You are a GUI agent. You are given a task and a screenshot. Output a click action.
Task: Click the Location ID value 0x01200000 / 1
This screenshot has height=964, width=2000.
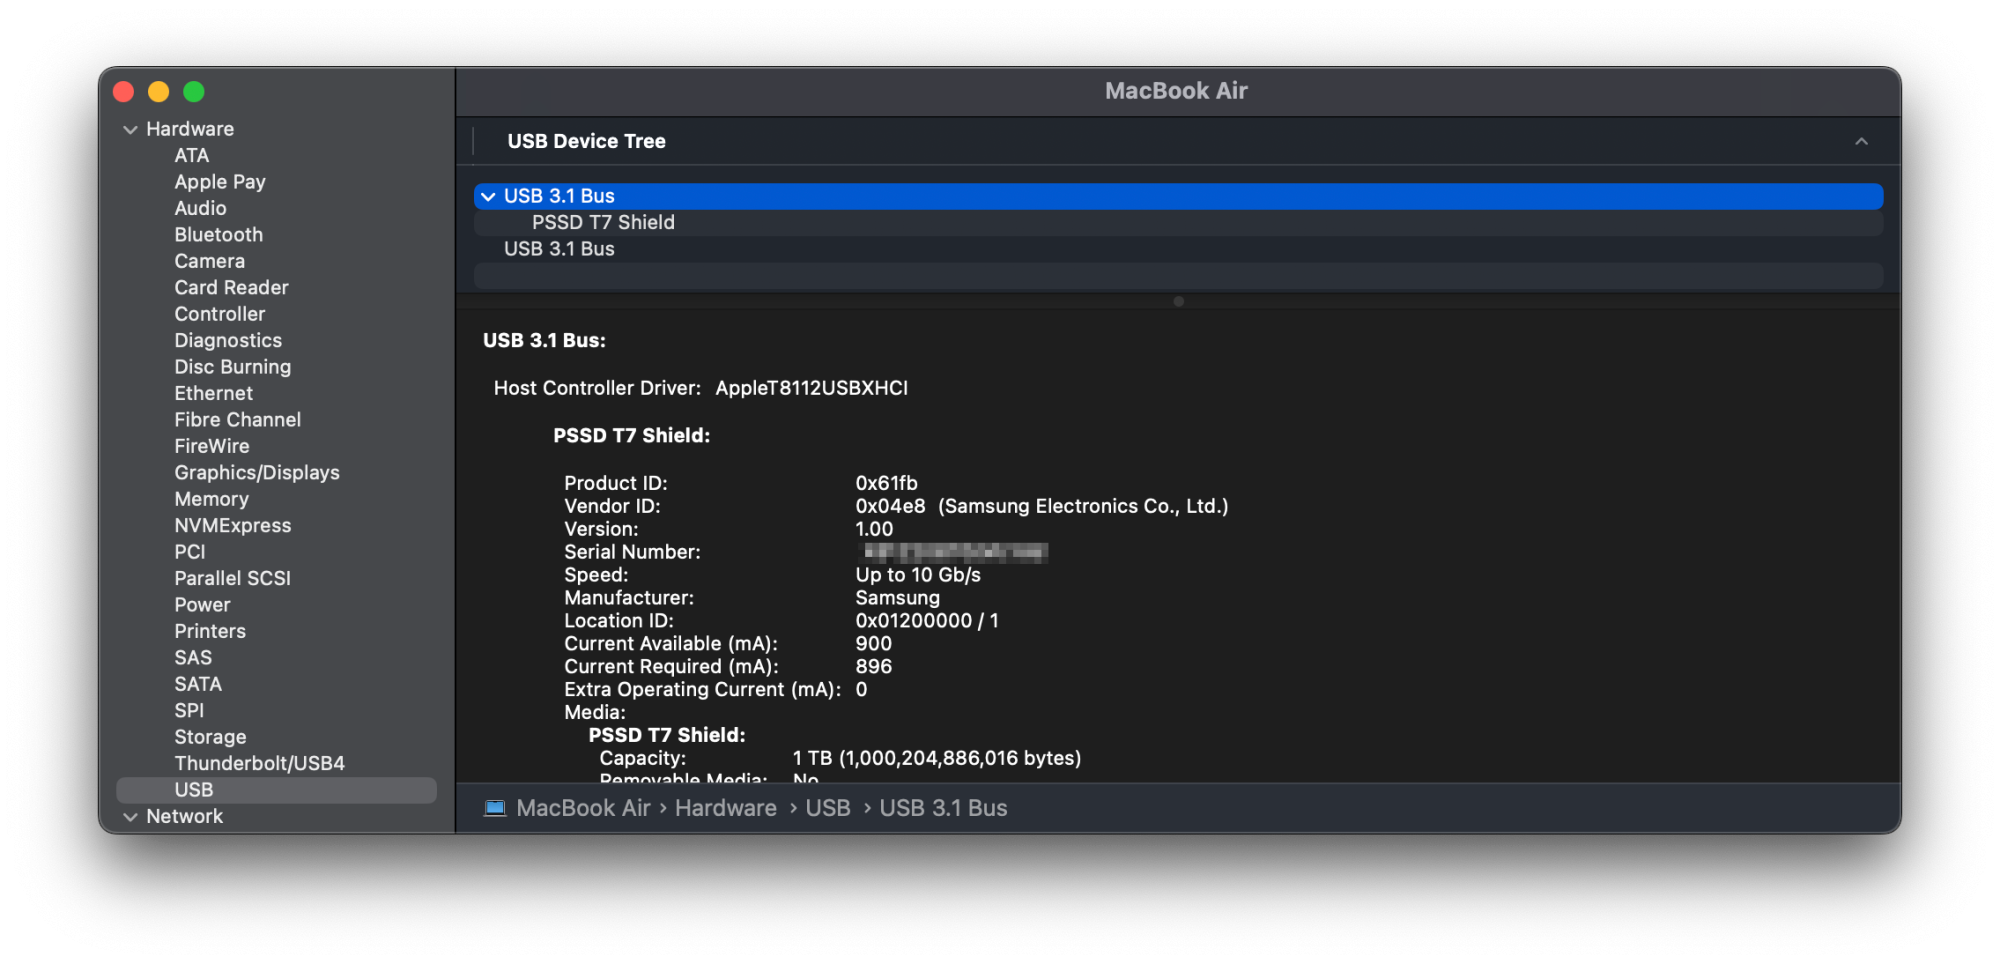pos(927,621)
